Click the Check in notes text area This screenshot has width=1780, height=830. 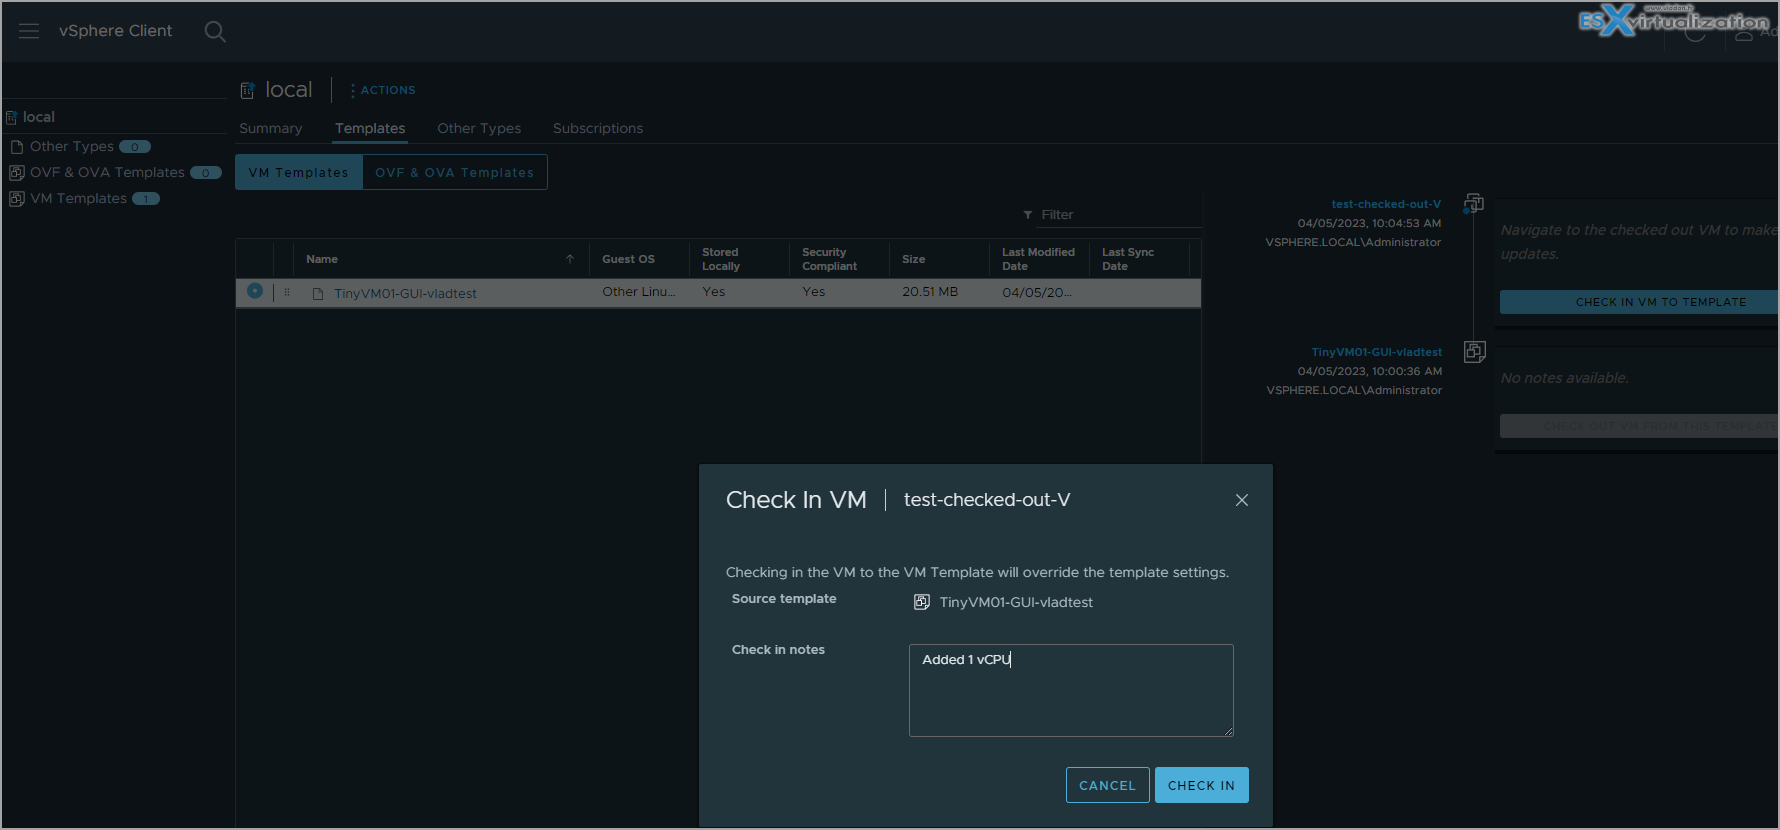[x=1071, y=690]
